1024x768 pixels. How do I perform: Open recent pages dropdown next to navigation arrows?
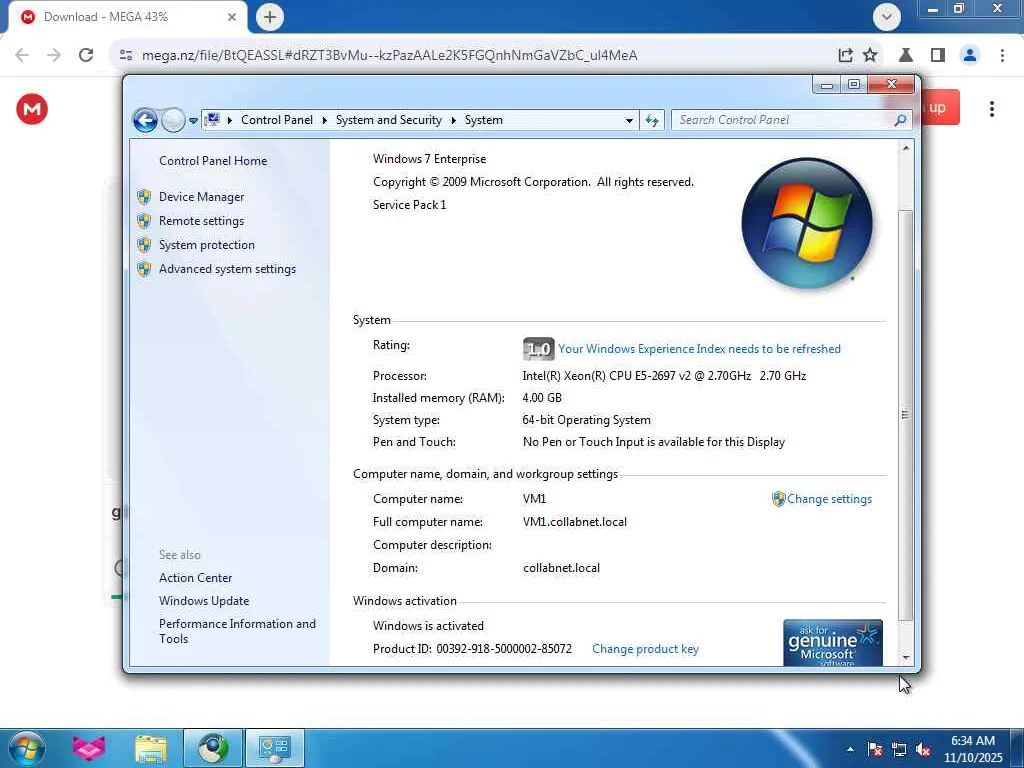click(193, 121)
